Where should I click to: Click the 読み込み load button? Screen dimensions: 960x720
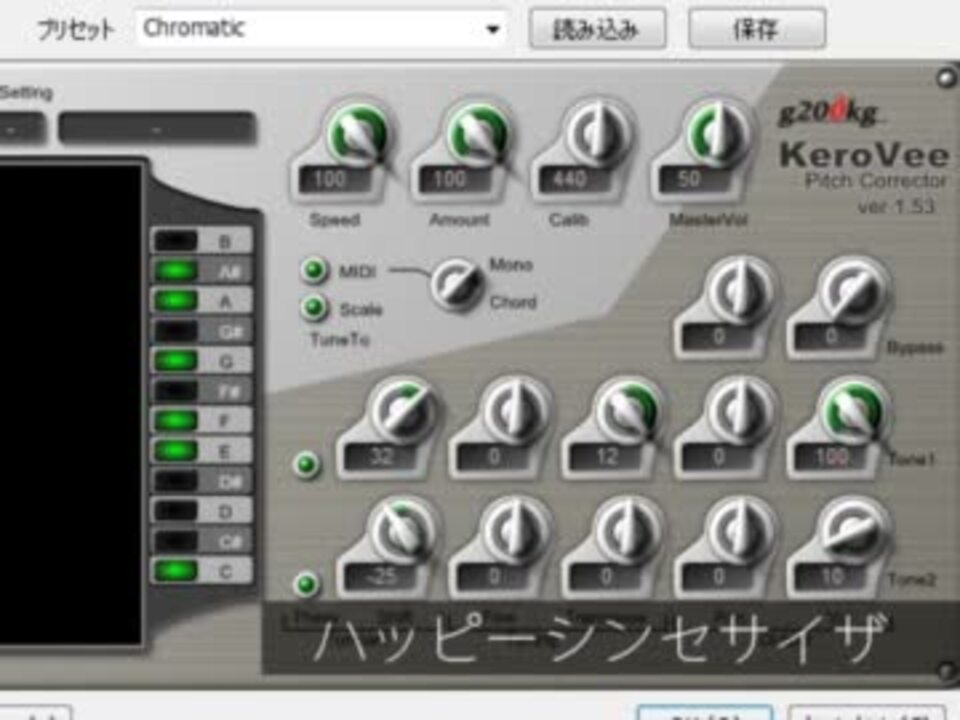coord(597,28)
